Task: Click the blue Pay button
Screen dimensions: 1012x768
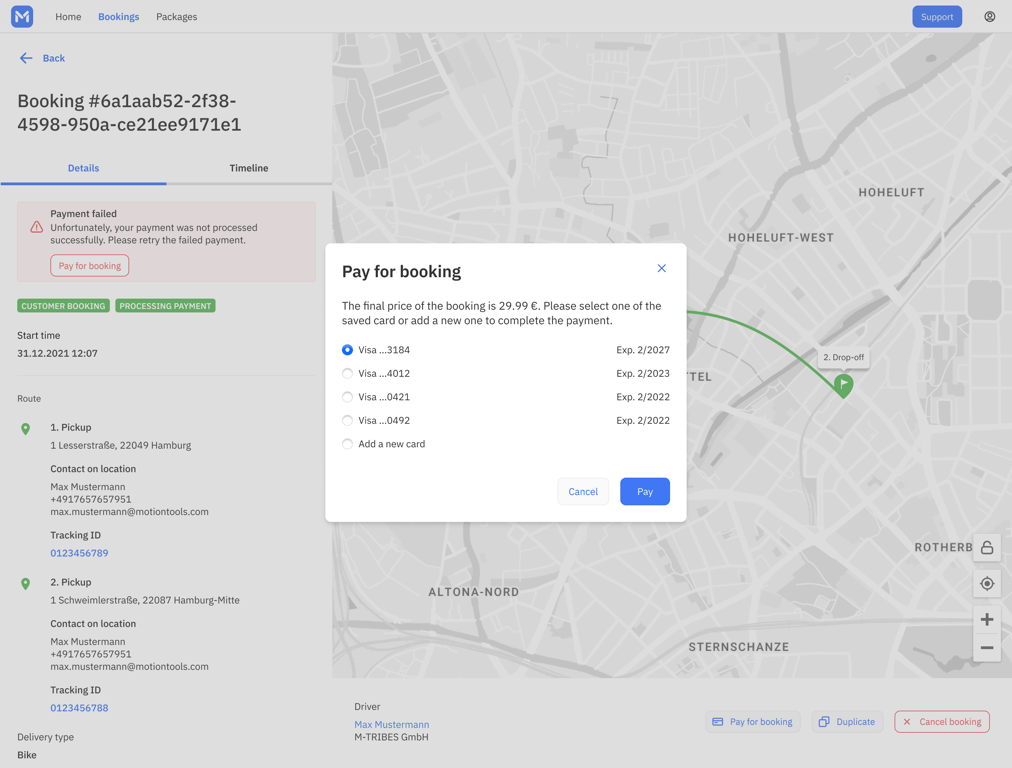Action: [645, 492]
